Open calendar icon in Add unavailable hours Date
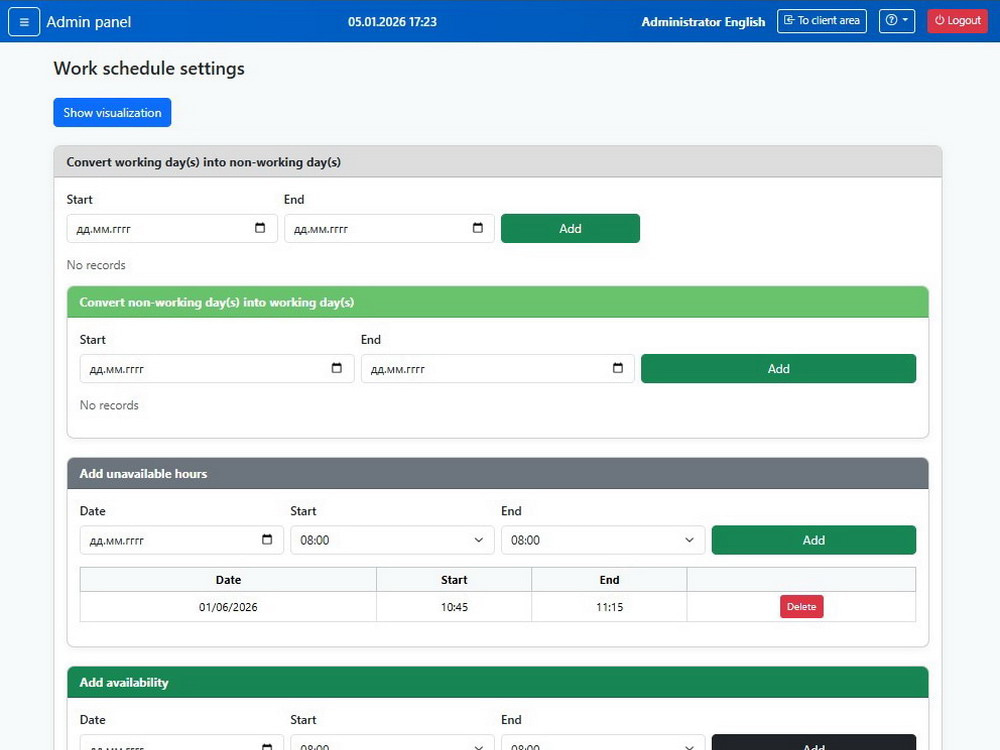Viewport: 1000px width, 750px height. (x=267, y=540)
